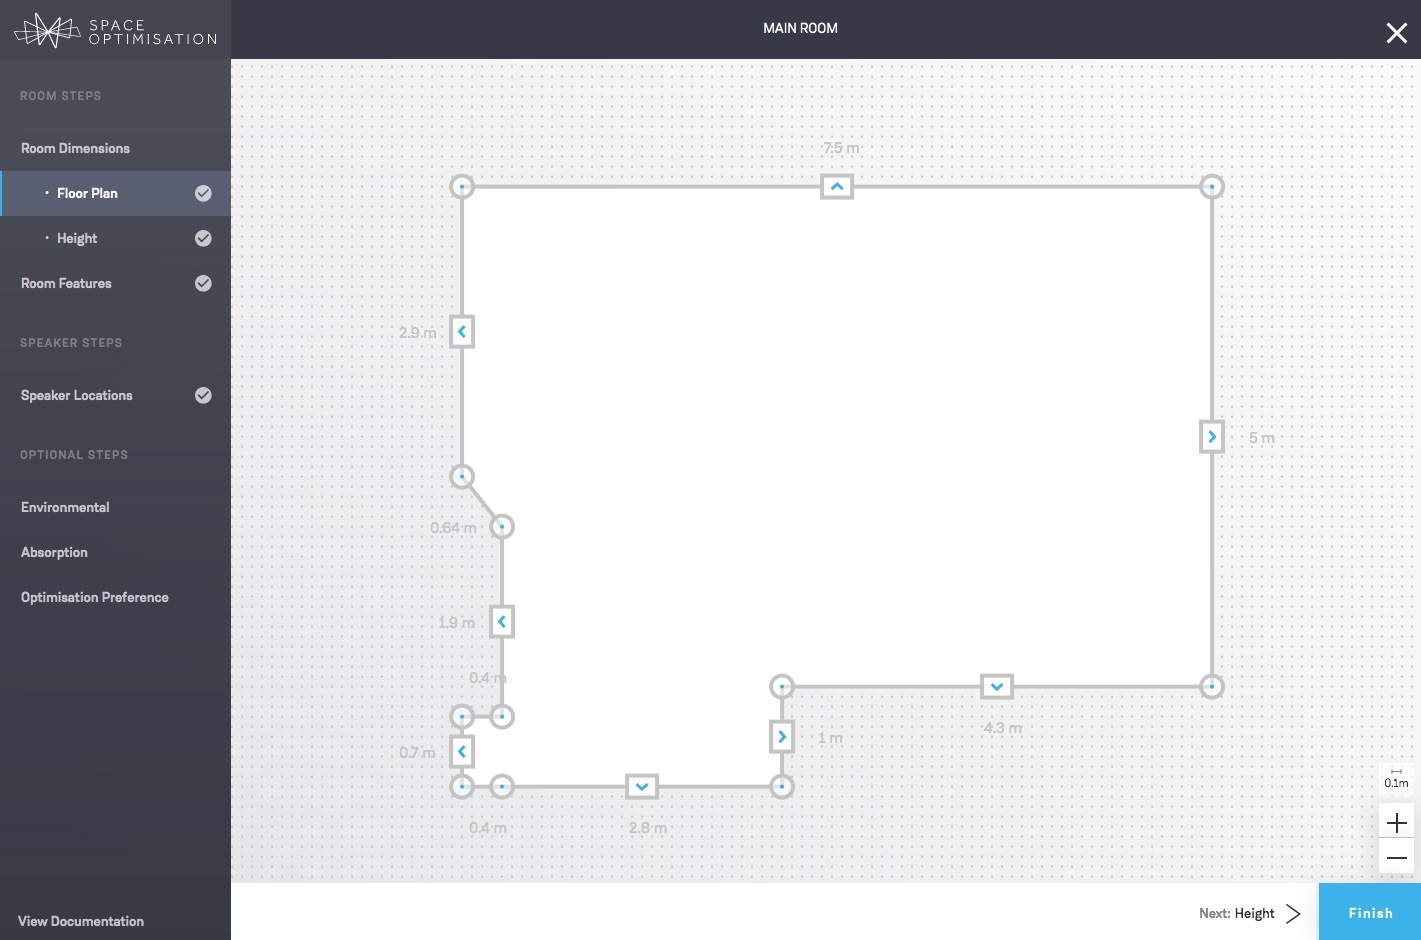Image resolution: width=1421 pixels, height=940 pixels.
Task: Click right-arrow handle on 5 m wall
Action: tap(1211, 436)
